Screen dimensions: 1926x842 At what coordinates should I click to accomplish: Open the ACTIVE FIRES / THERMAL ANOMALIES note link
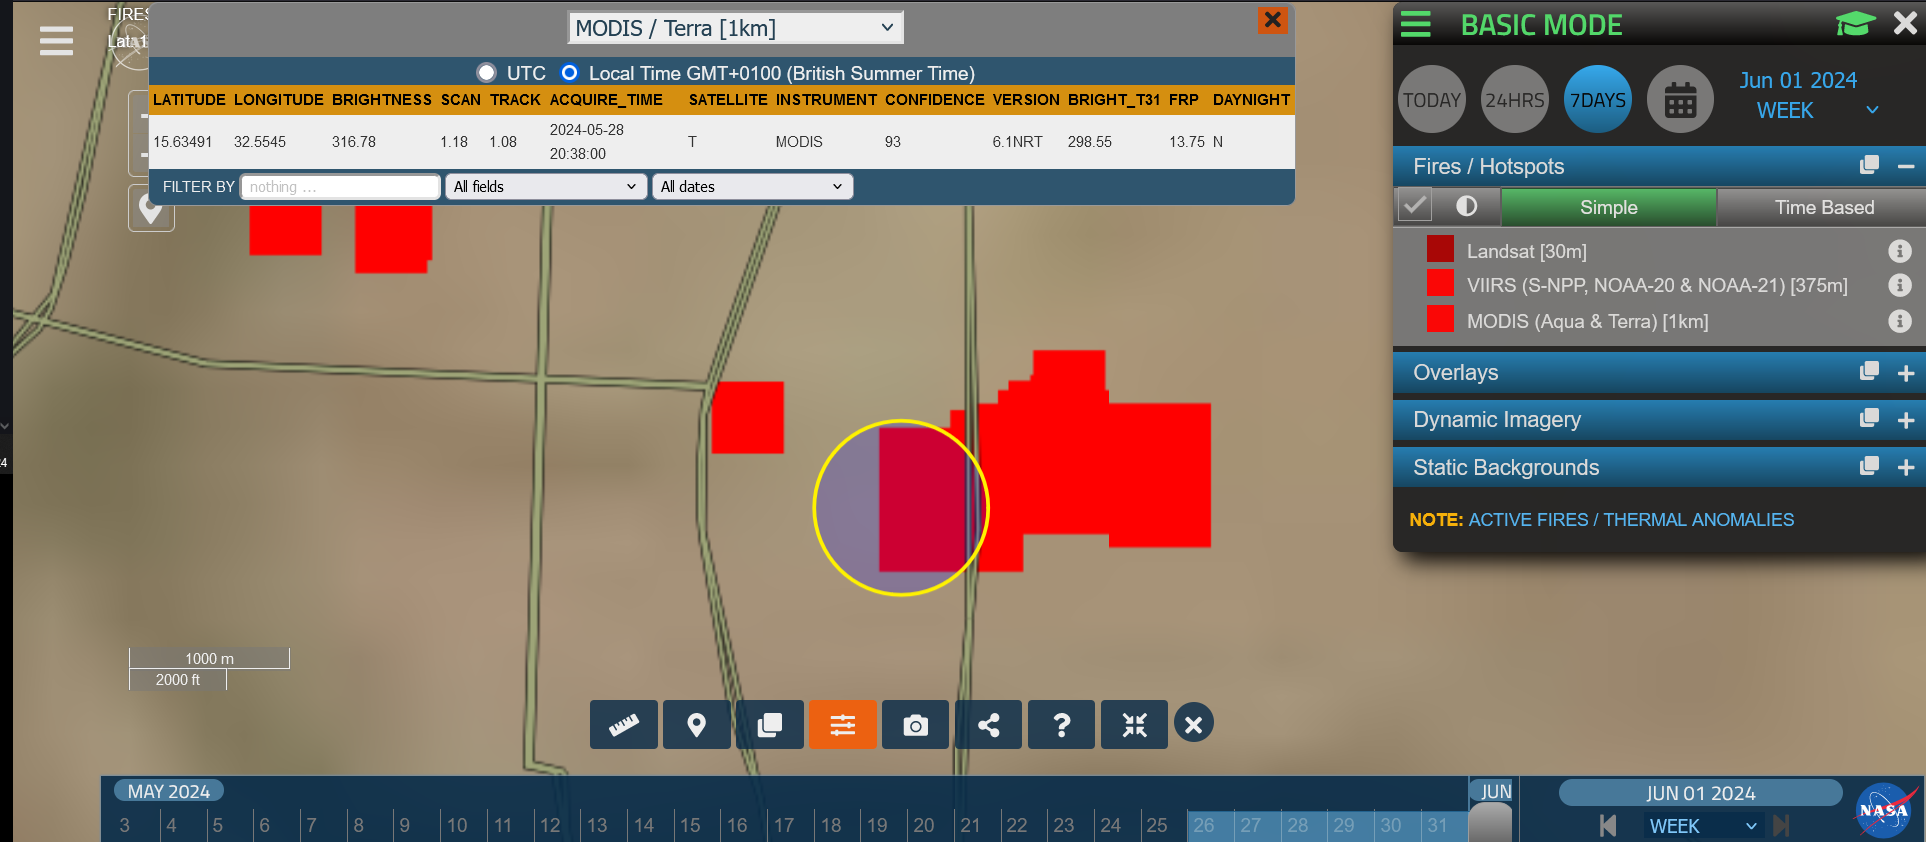(1631, 520)
